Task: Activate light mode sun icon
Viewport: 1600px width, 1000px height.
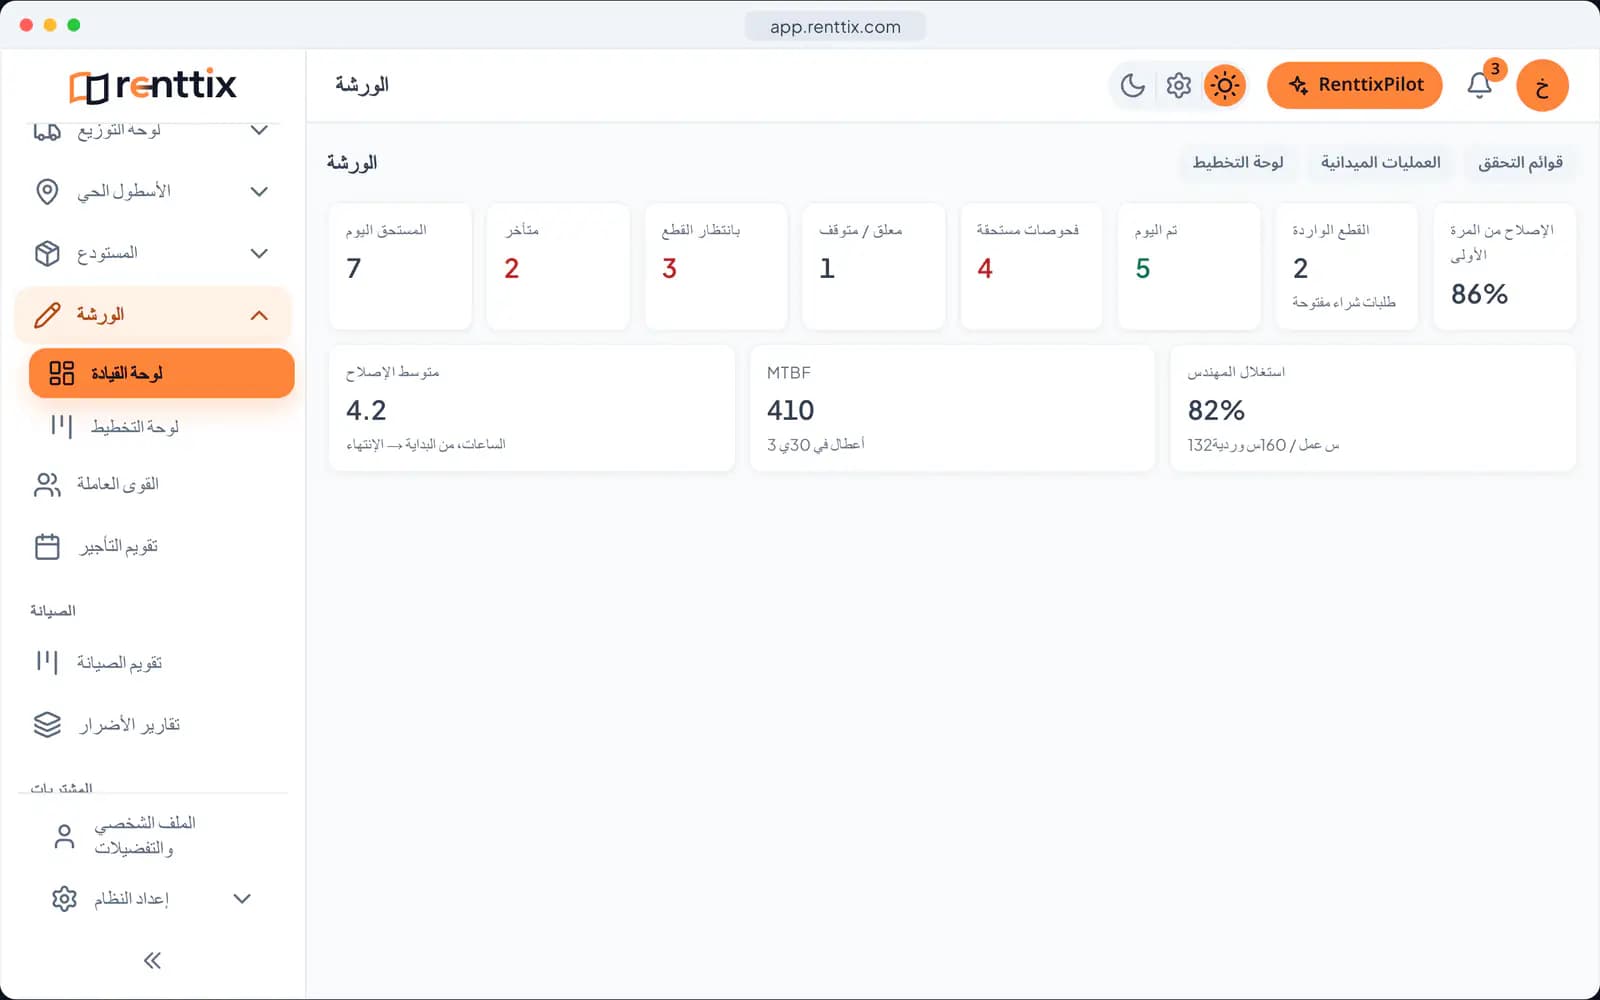Action: (x=1225, y=85)
